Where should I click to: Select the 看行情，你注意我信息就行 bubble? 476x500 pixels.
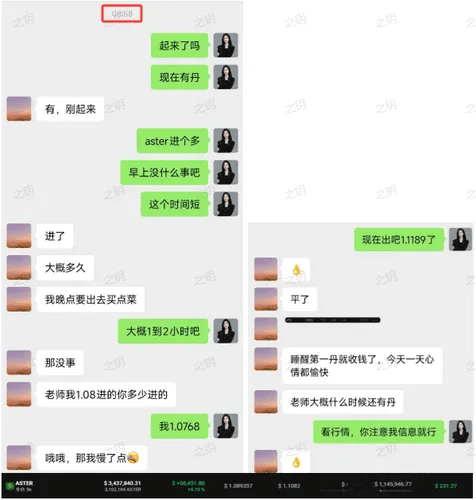pyautogui.click(x=378, y=432)
